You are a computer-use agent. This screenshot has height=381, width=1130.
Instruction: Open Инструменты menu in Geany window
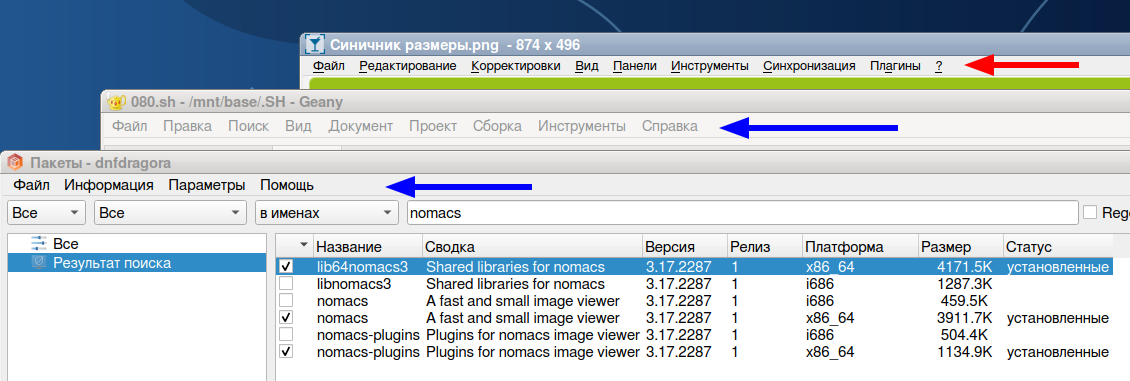coord(582,126)
